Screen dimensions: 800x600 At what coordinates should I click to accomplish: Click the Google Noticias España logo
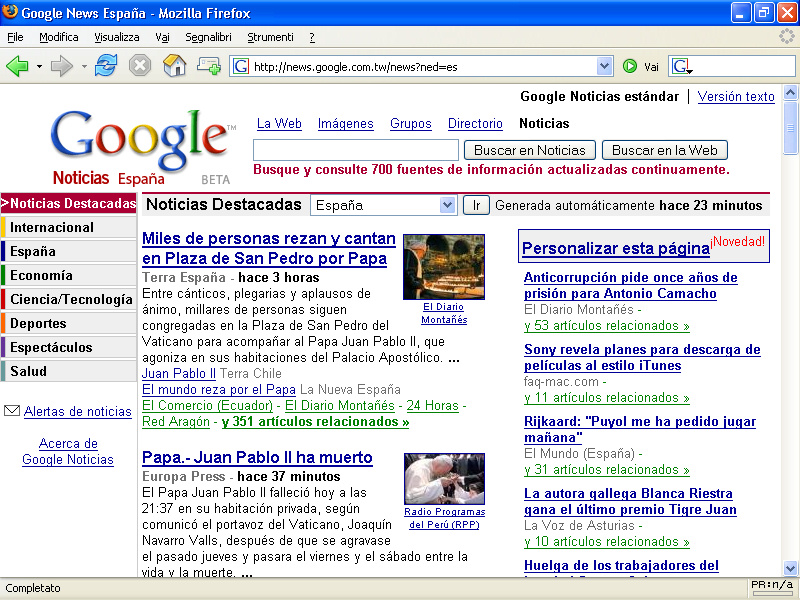coord(142,146)
